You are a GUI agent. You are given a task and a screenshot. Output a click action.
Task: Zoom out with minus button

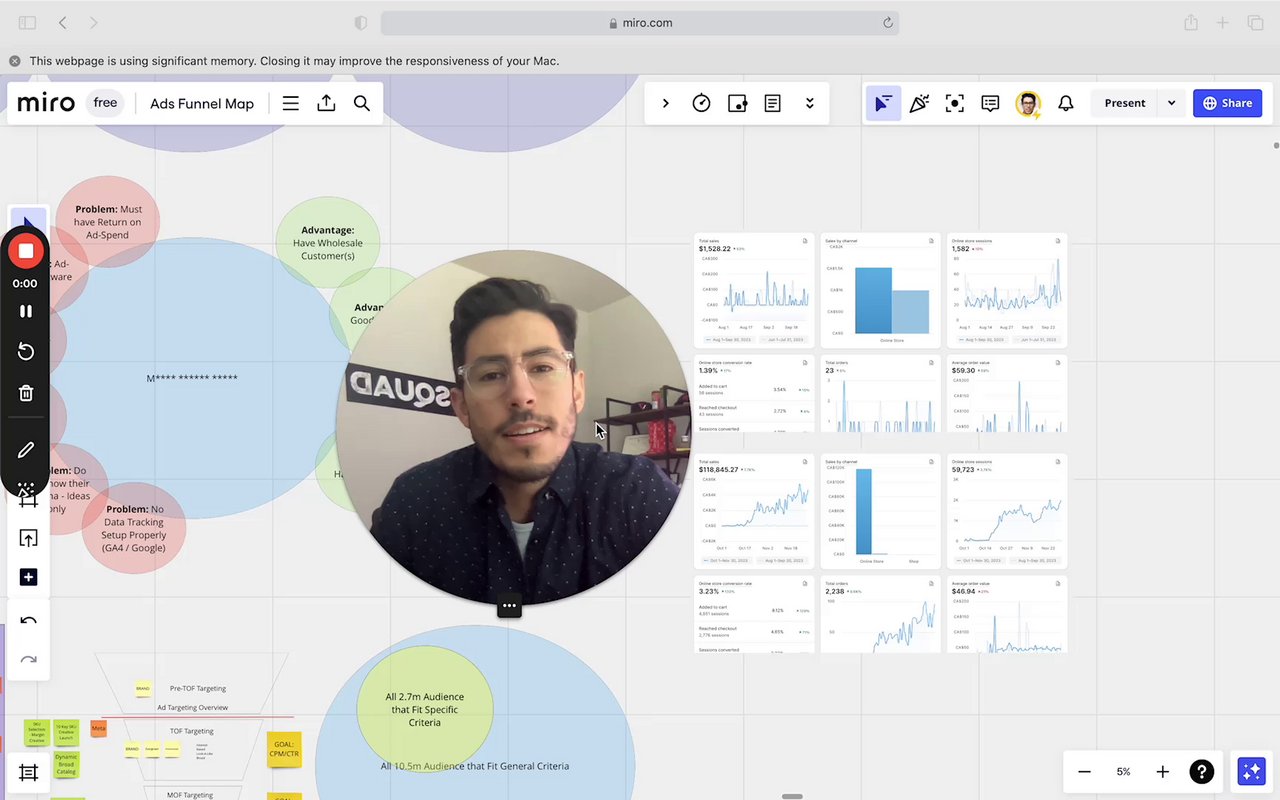tap(1084, 772)
